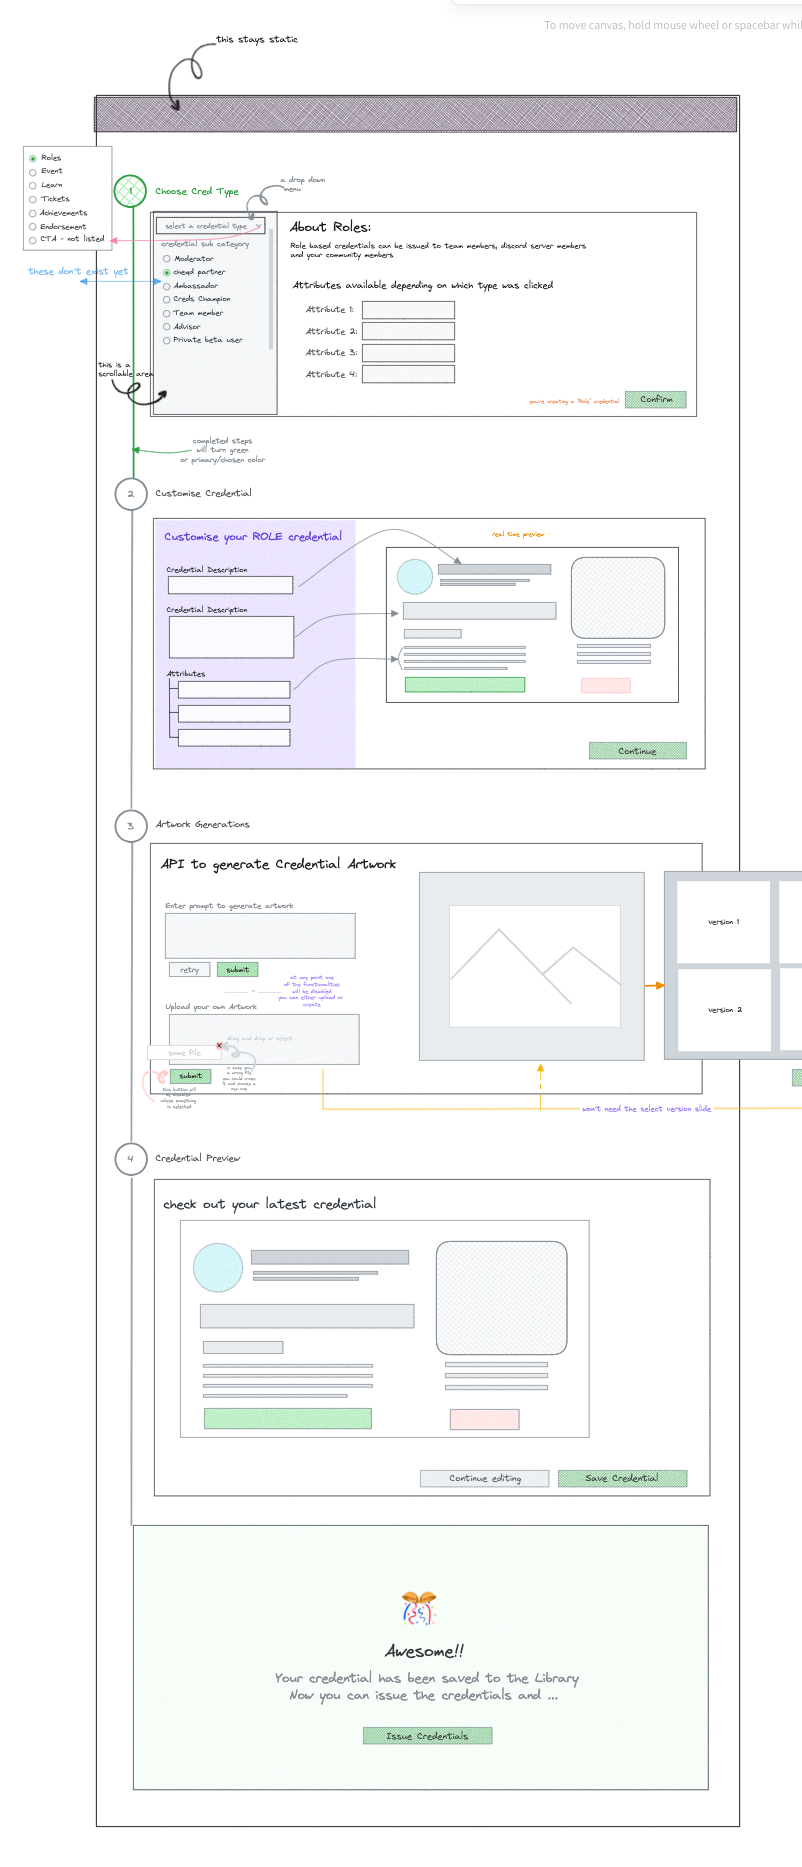Click the Continue editing button
Viewport: 802px width, 1867px height.
(x=485, y=1478)
